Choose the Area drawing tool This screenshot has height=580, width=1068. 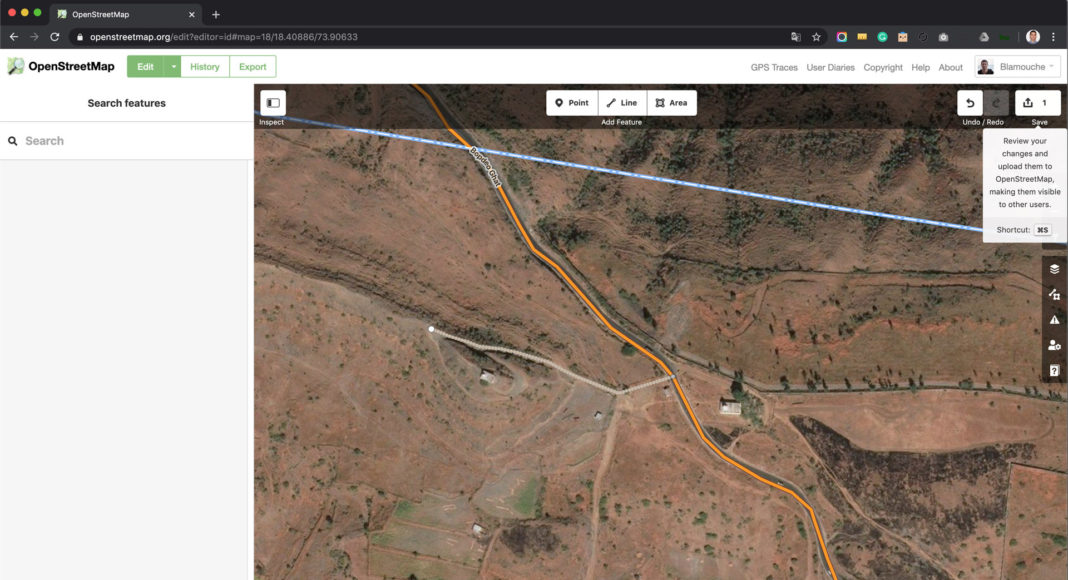672,103
